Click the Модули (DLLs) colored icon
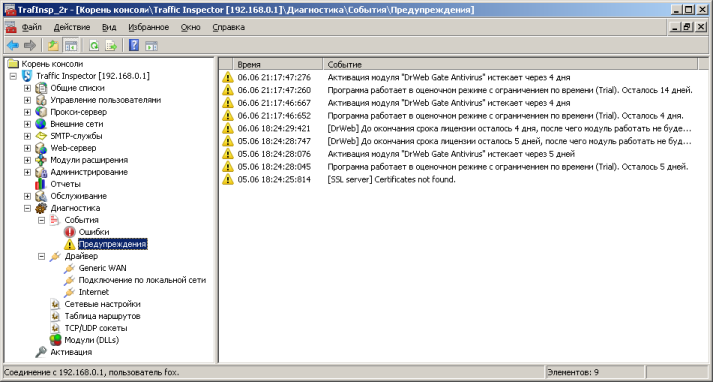The height and width of the screenshot is (382, 713). point(55,340)
